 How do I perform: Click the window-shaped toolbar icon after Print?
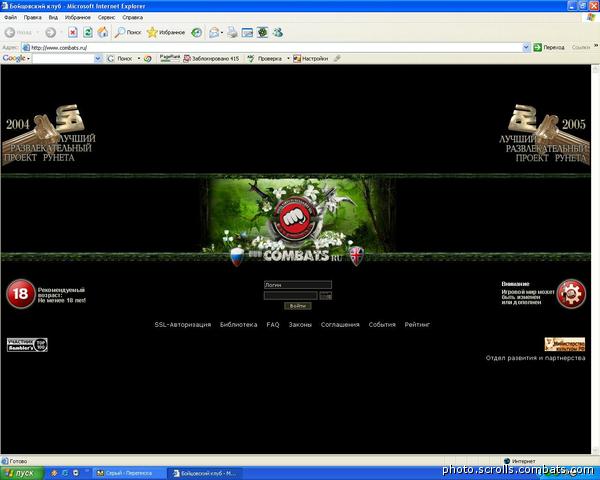click(x=247, y=33)
